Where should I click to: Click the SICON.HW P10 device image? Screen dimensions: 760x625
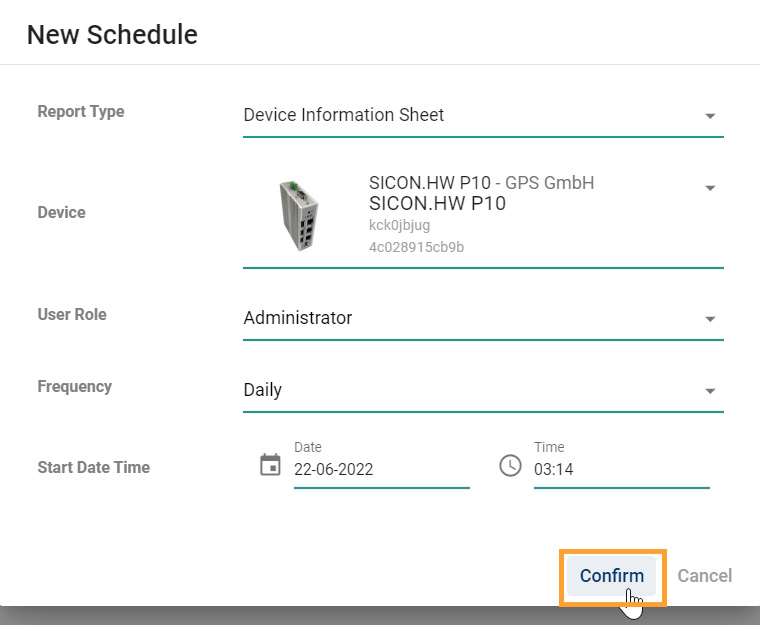tap(298, 214)
